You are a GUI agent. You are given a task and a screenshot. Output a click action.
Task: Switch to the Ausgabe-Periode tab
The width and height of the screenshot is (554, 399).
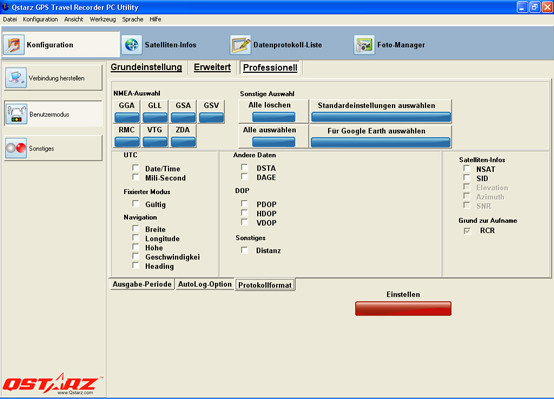(x=142, y=284)
